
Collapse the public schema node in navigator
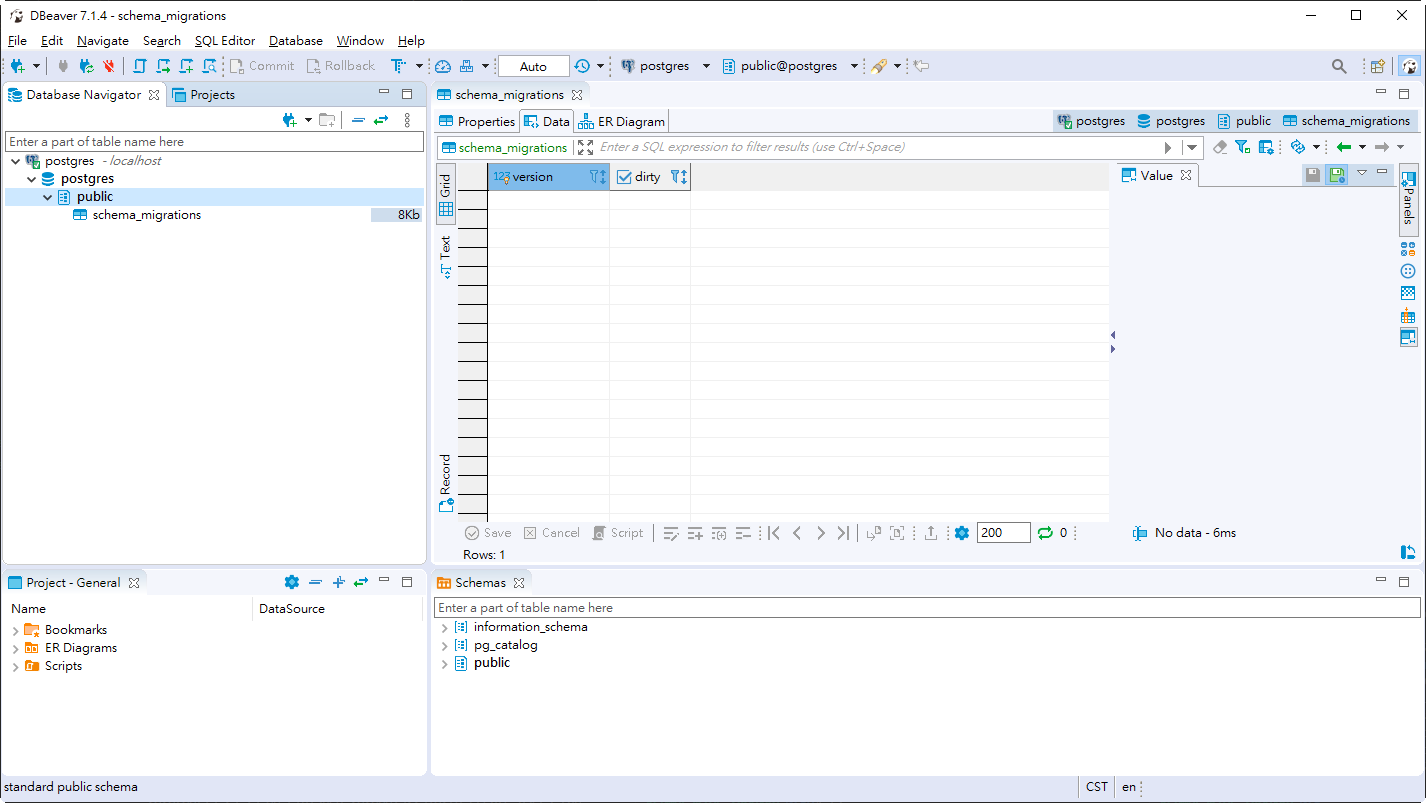pyautogui.click(x=47, y=197)
